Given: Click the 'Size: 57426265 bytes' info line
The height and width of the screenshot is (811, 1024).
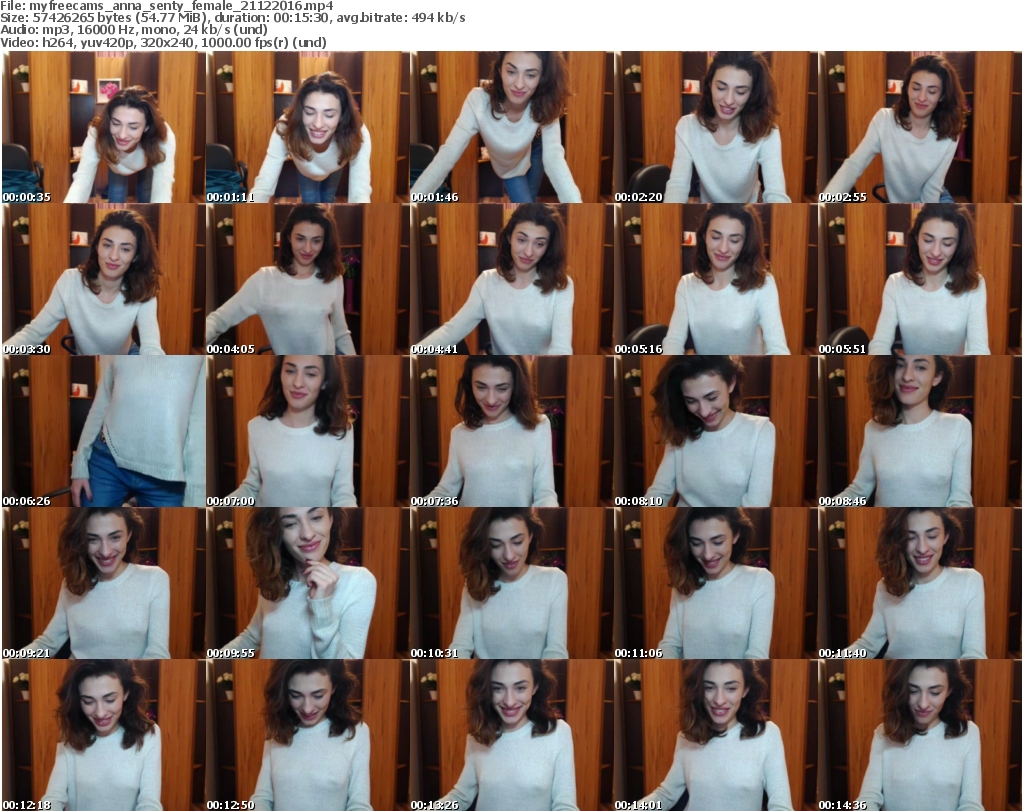Looking at the screenshot, I should pyautogui.click(x=232, y=18).
